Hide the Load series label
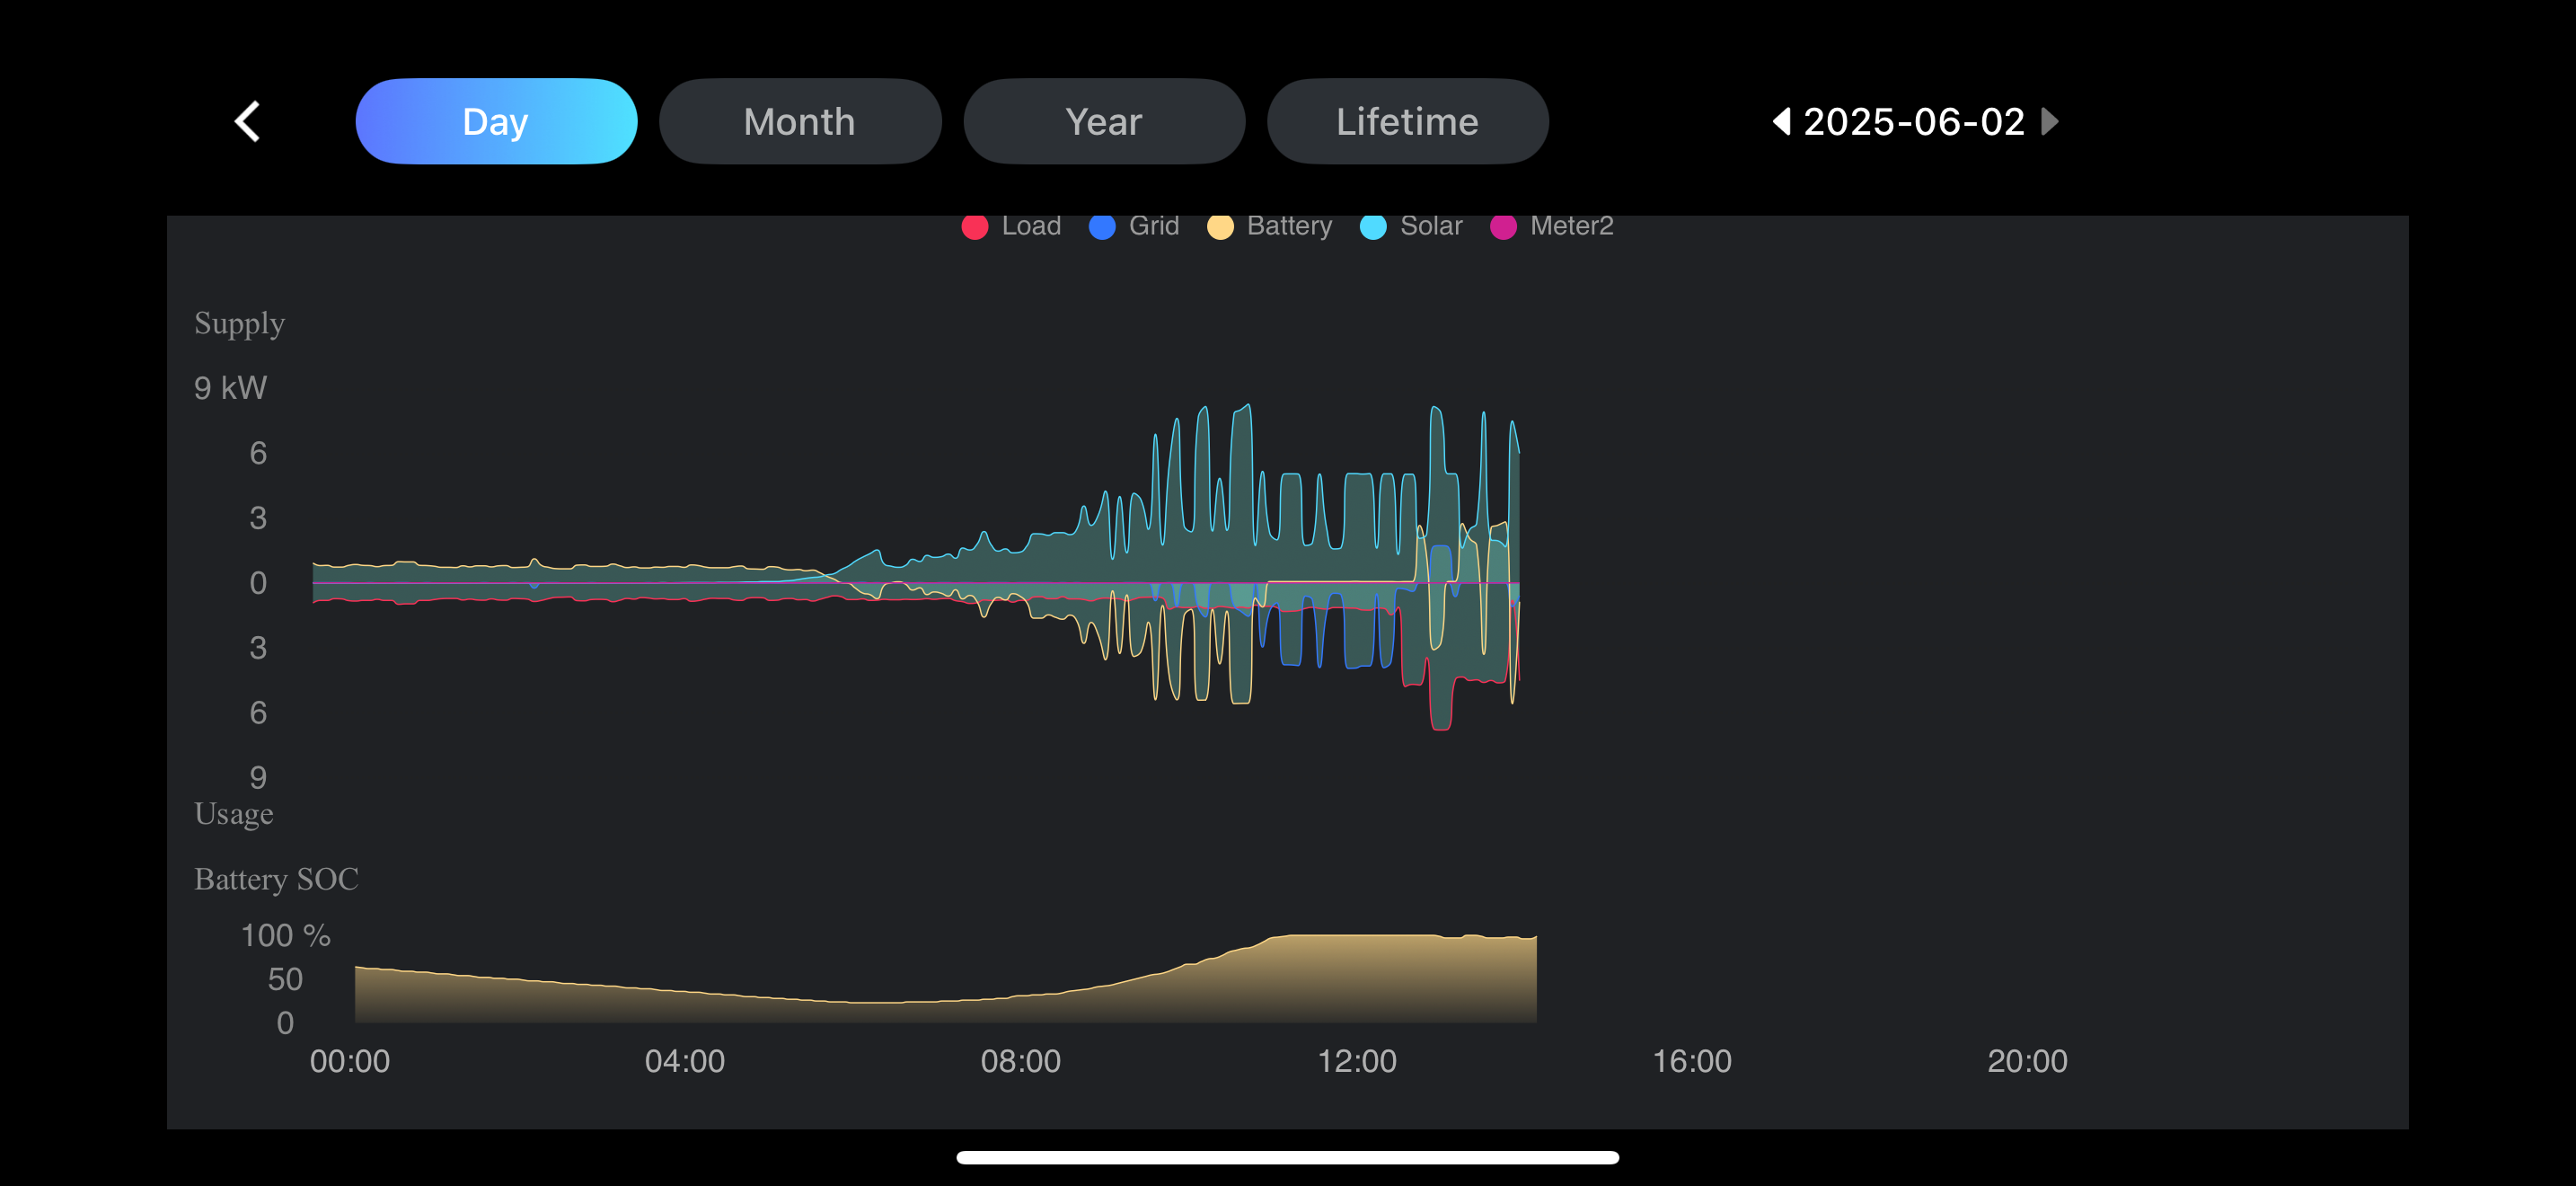The height and width of the screenshot is (1186, 2576). coord(1030,226)
